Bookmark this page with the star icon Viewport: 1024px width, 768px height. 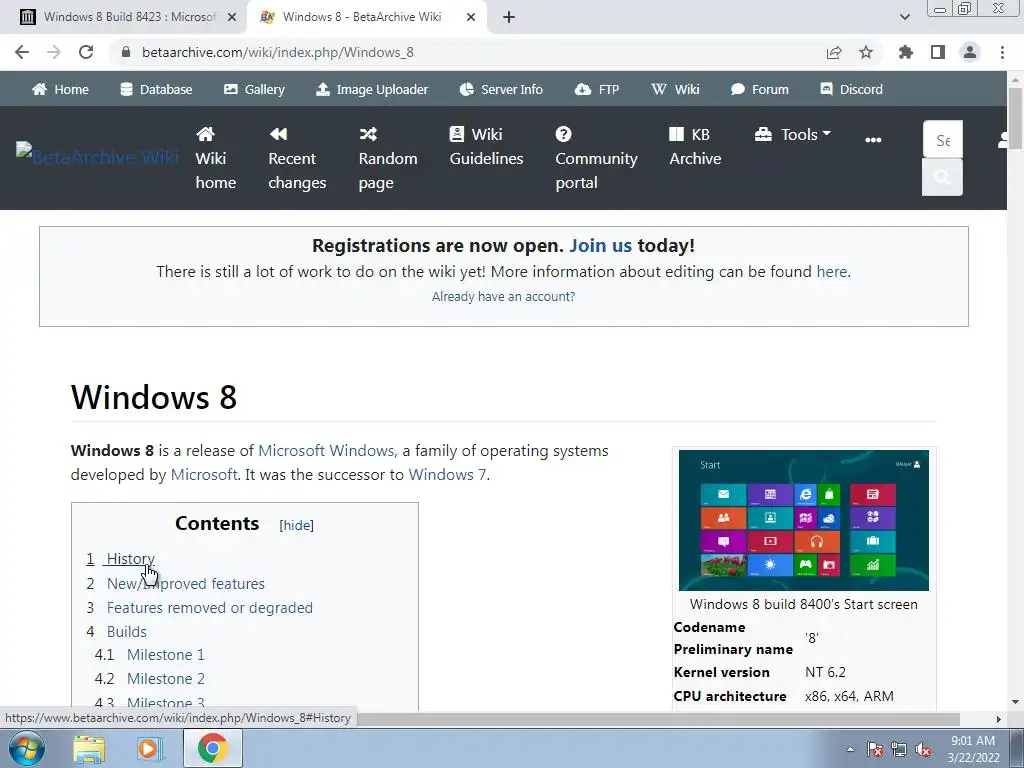866,52
